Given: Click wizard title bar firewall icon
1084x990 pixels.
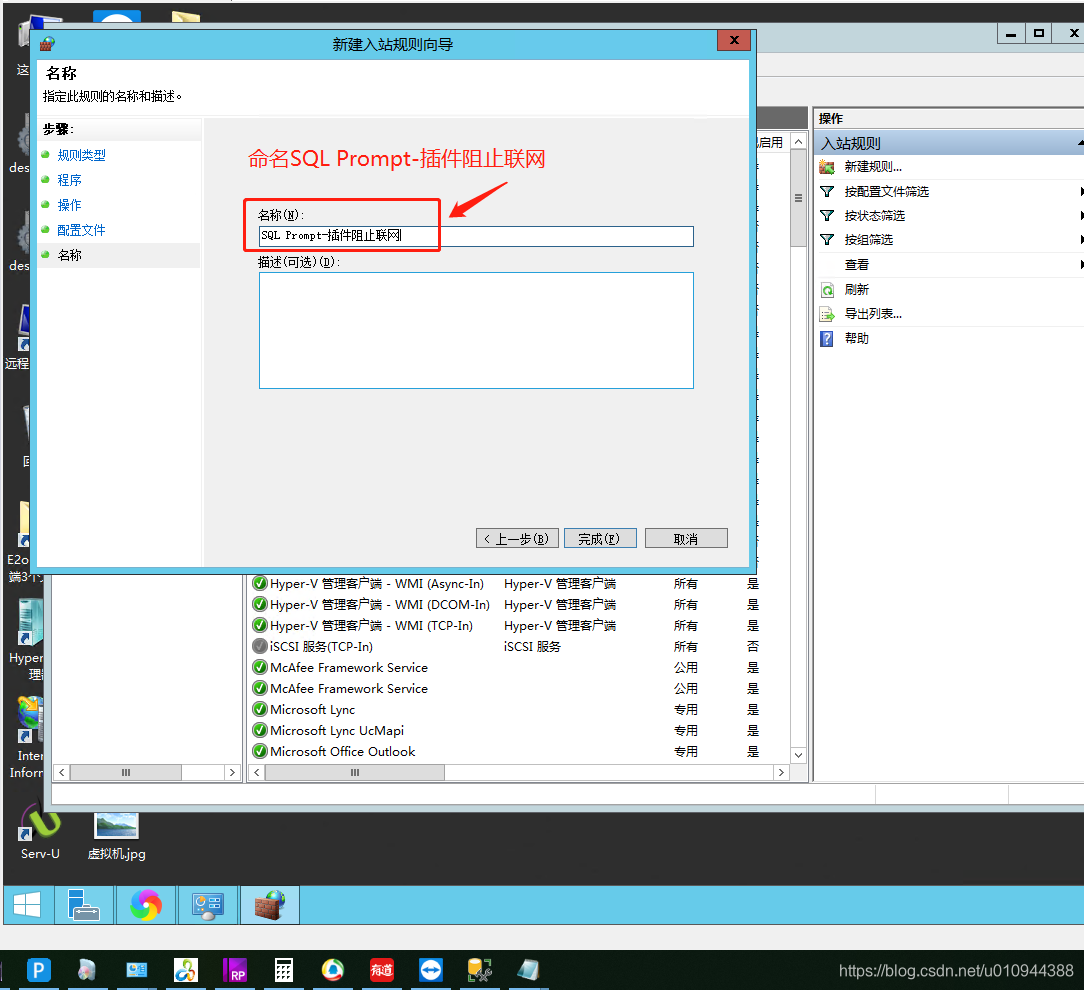Looking at the screenshot, I should pos(47,44).
